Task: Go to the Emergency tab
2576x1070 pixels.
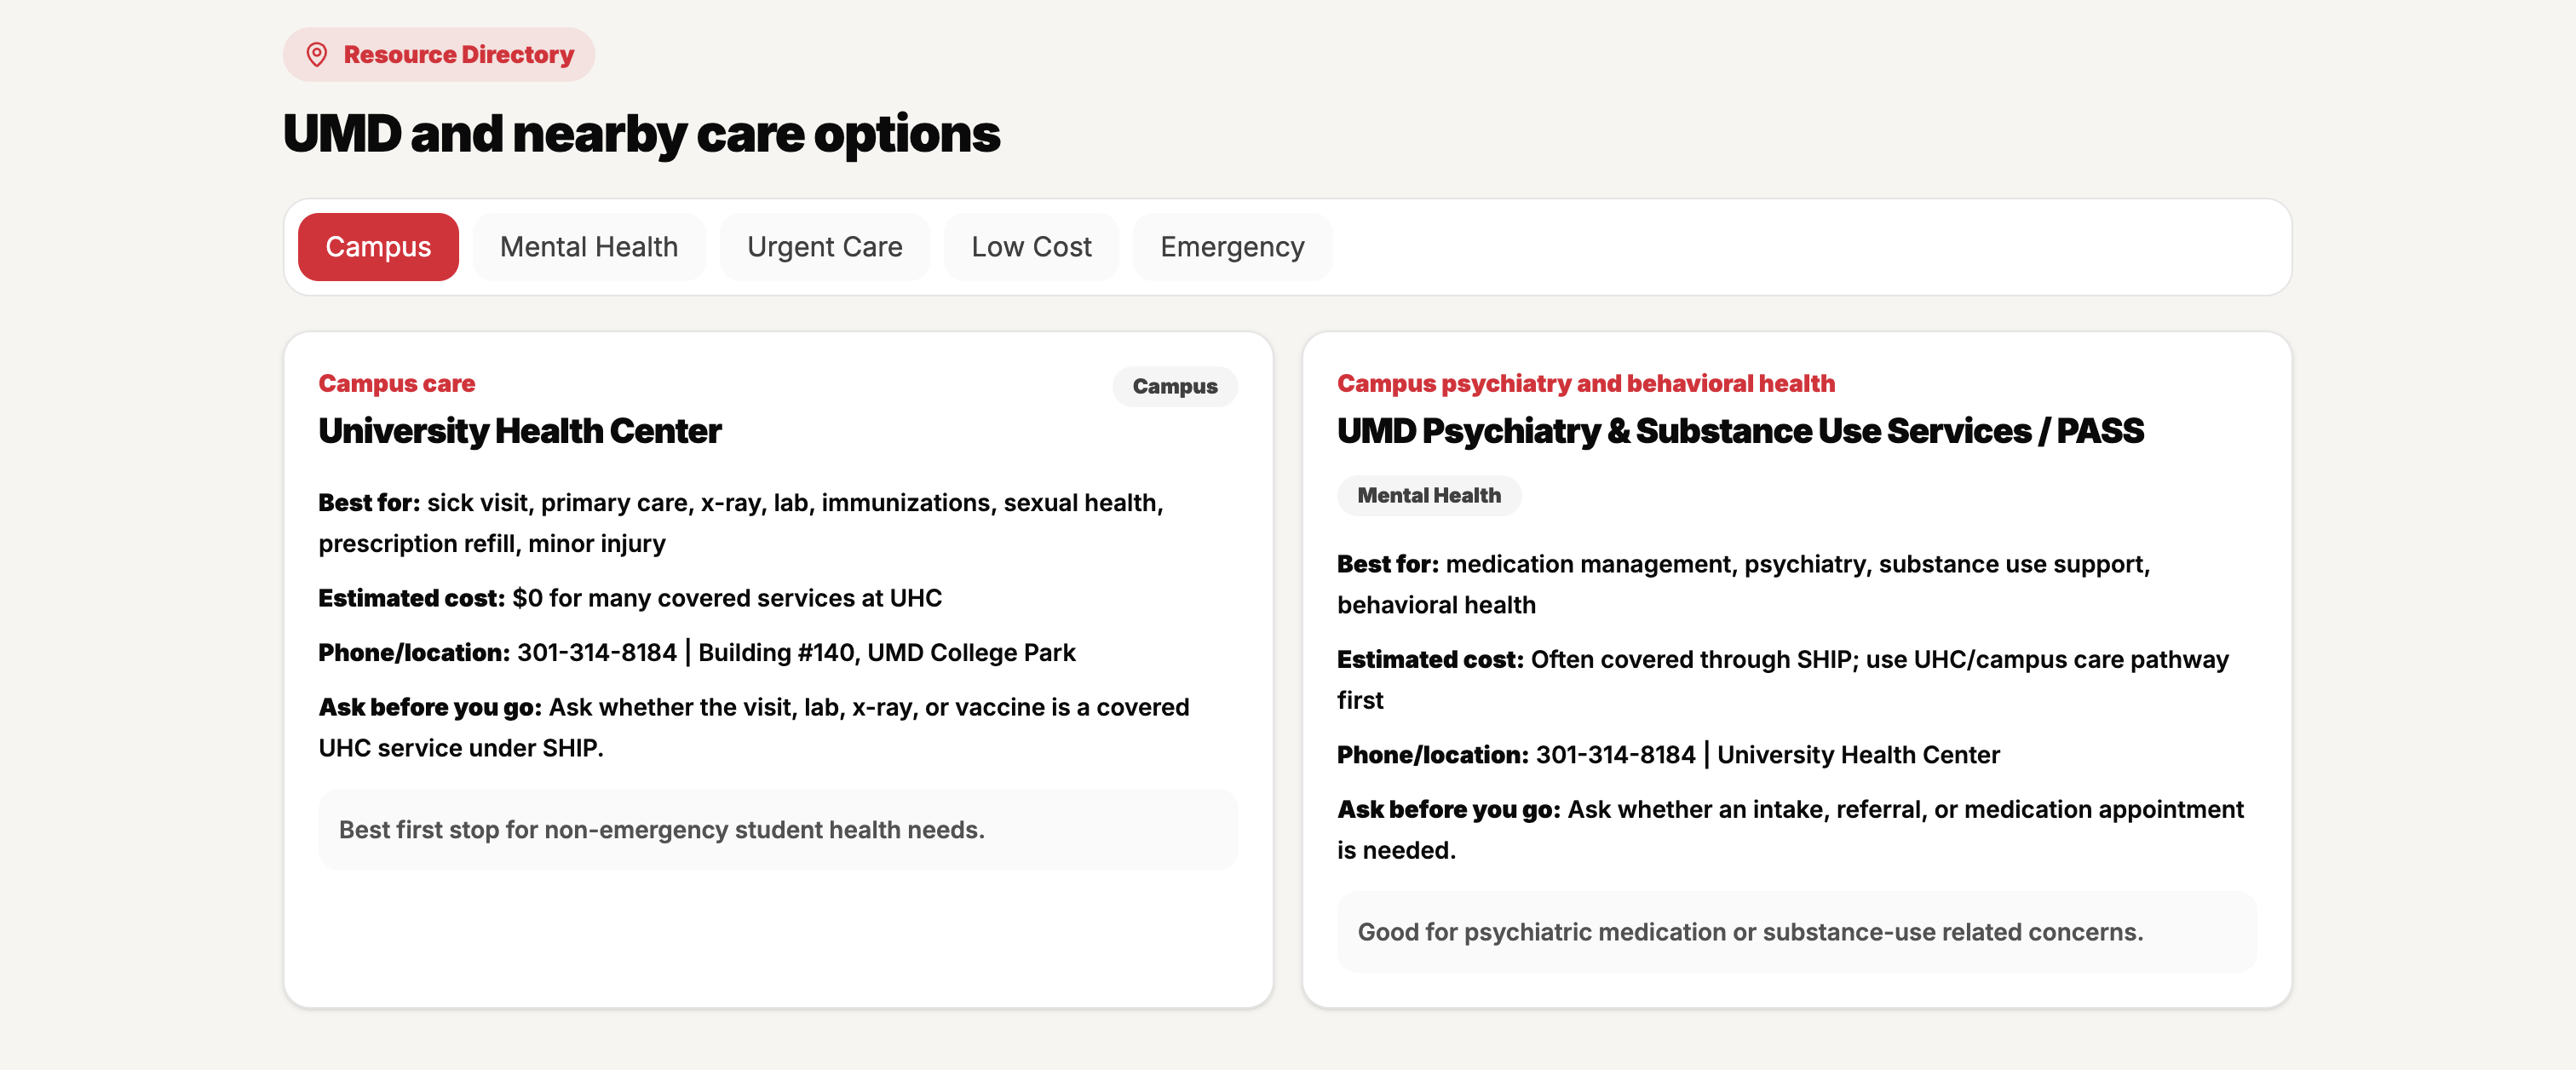Action: click(1231, 247)
